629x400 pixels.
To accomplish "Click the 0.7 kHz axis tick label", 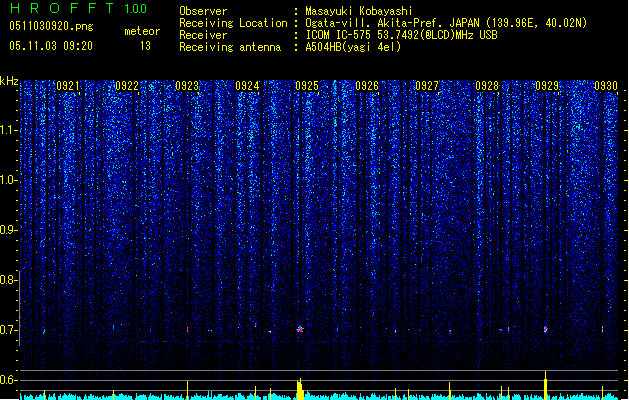I will [x=8, y=330].
